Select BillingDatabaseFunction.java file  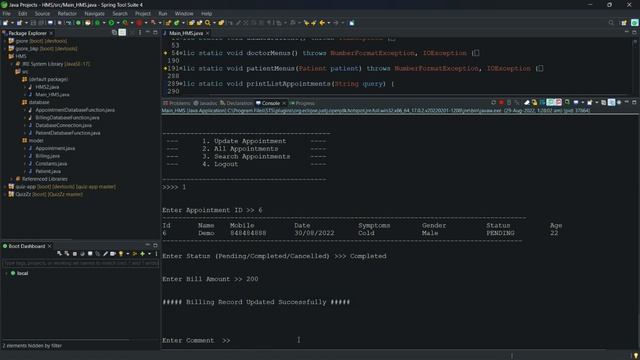67,118
